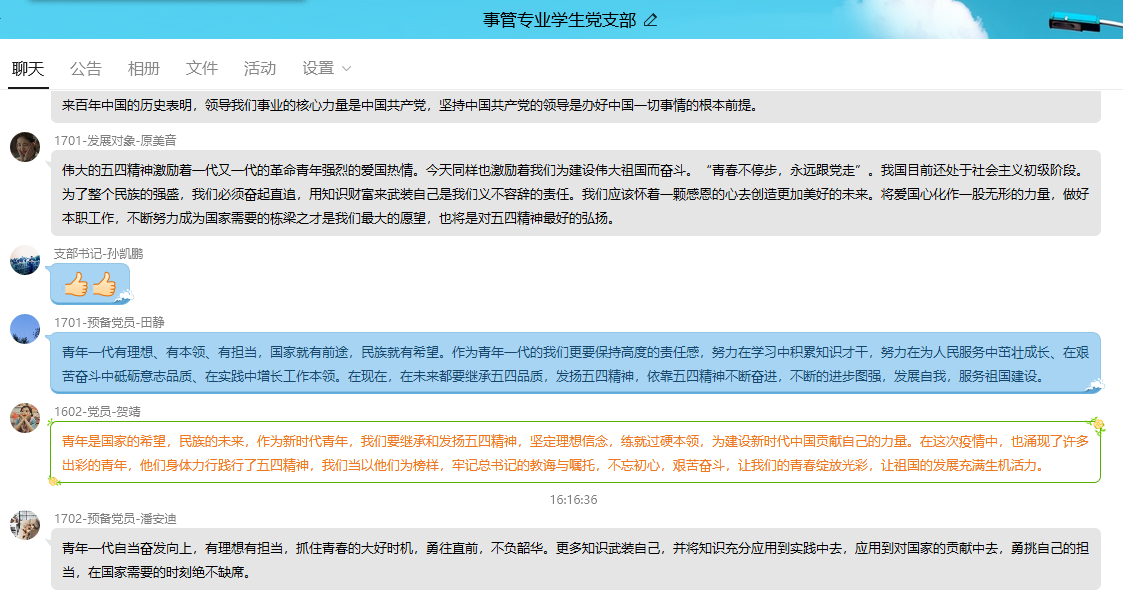The height and width of the screenshot is (594, 1123).
Task: Click 支部书记 孙凯鹏's avatar
Action: [x=25, y=260]
